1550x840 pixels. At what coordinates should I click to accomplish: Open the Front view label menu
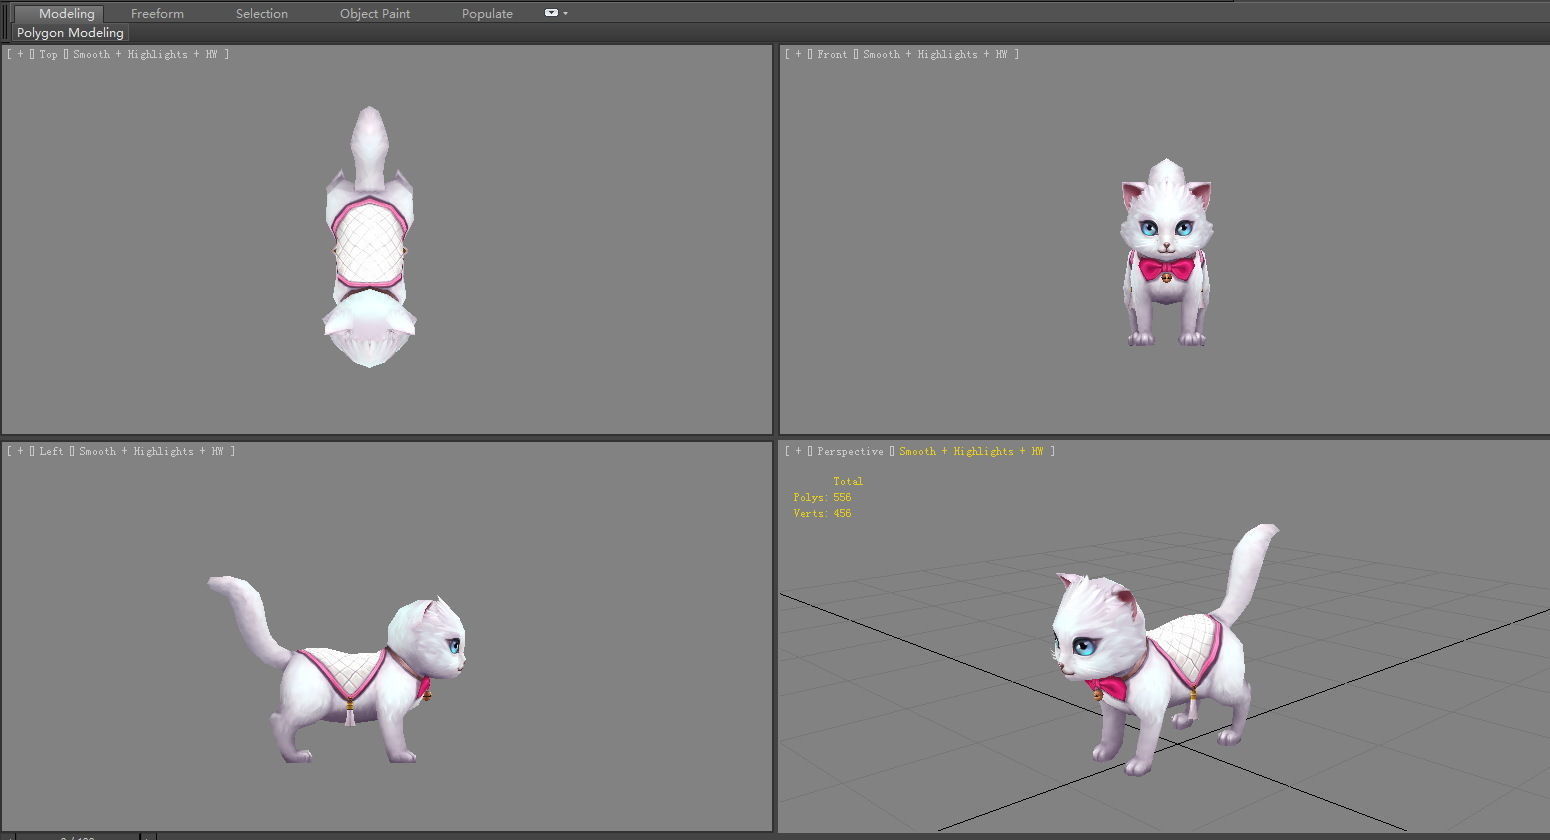[832, 54]
